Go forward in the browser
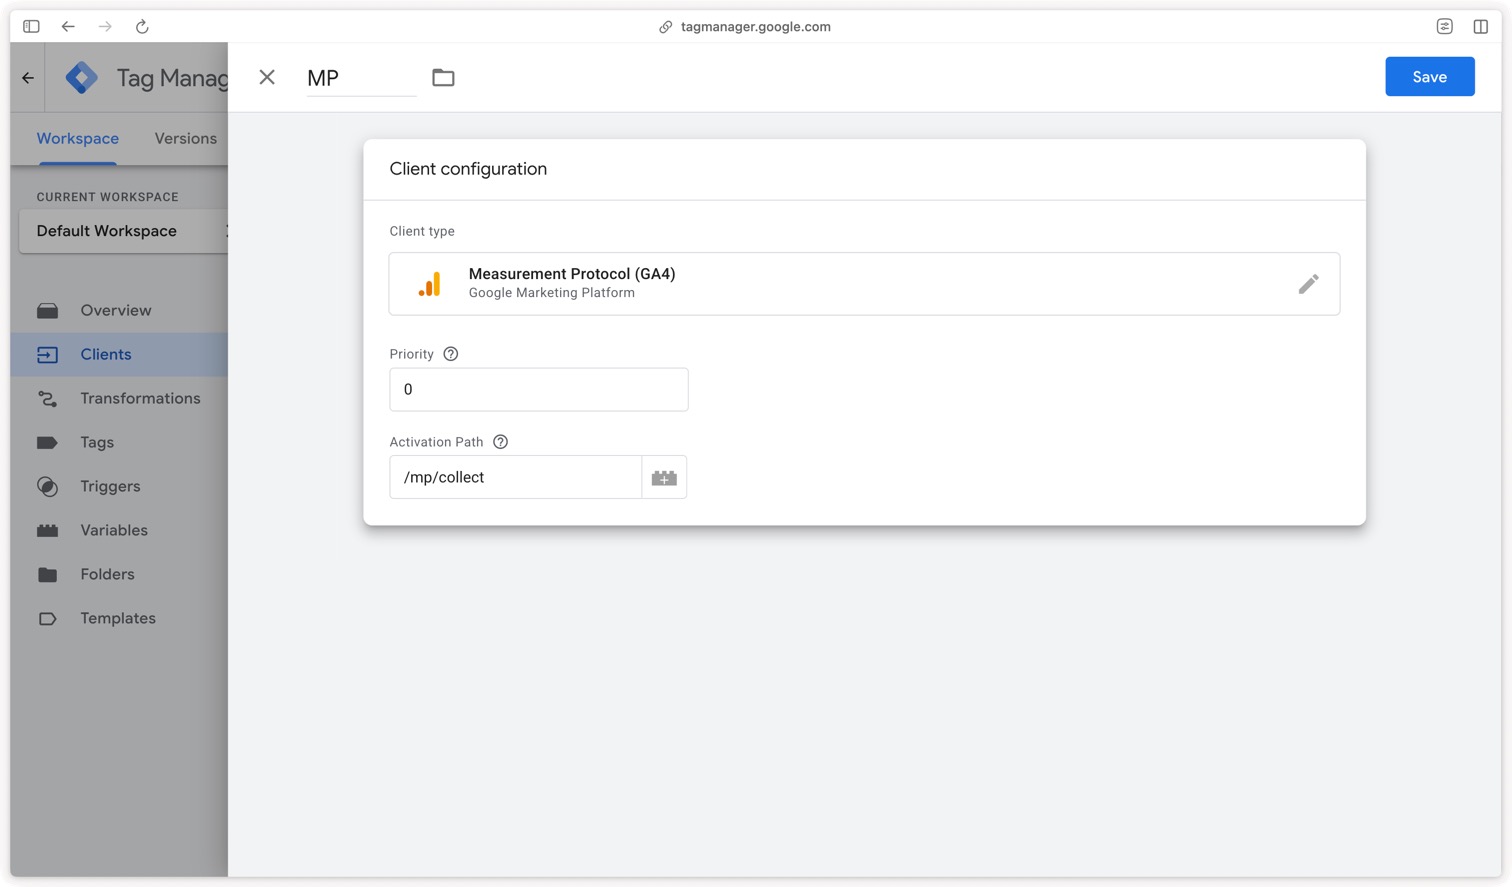The width and height of the screenshot is (1512, 887). 105,26
